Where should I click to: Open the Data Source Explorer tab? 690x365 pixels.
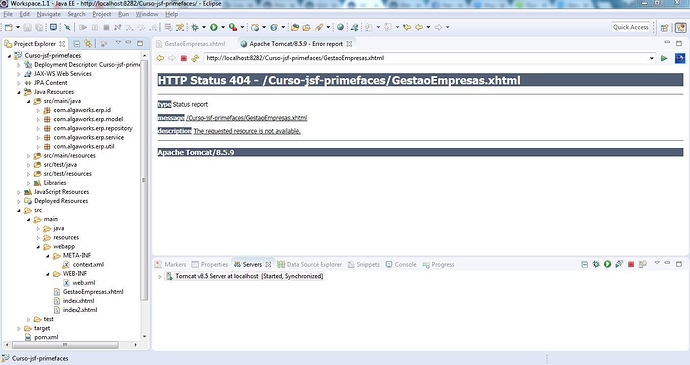309,265
